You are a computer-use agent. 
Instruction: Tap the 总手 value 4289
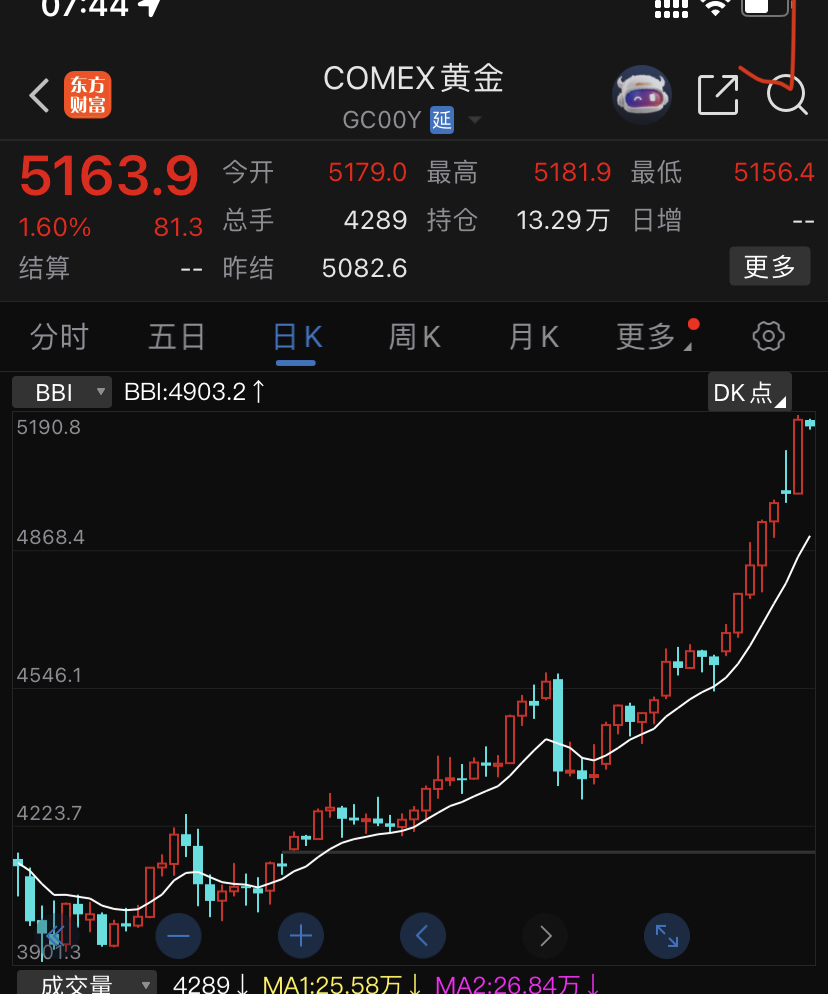coord(375,221)
